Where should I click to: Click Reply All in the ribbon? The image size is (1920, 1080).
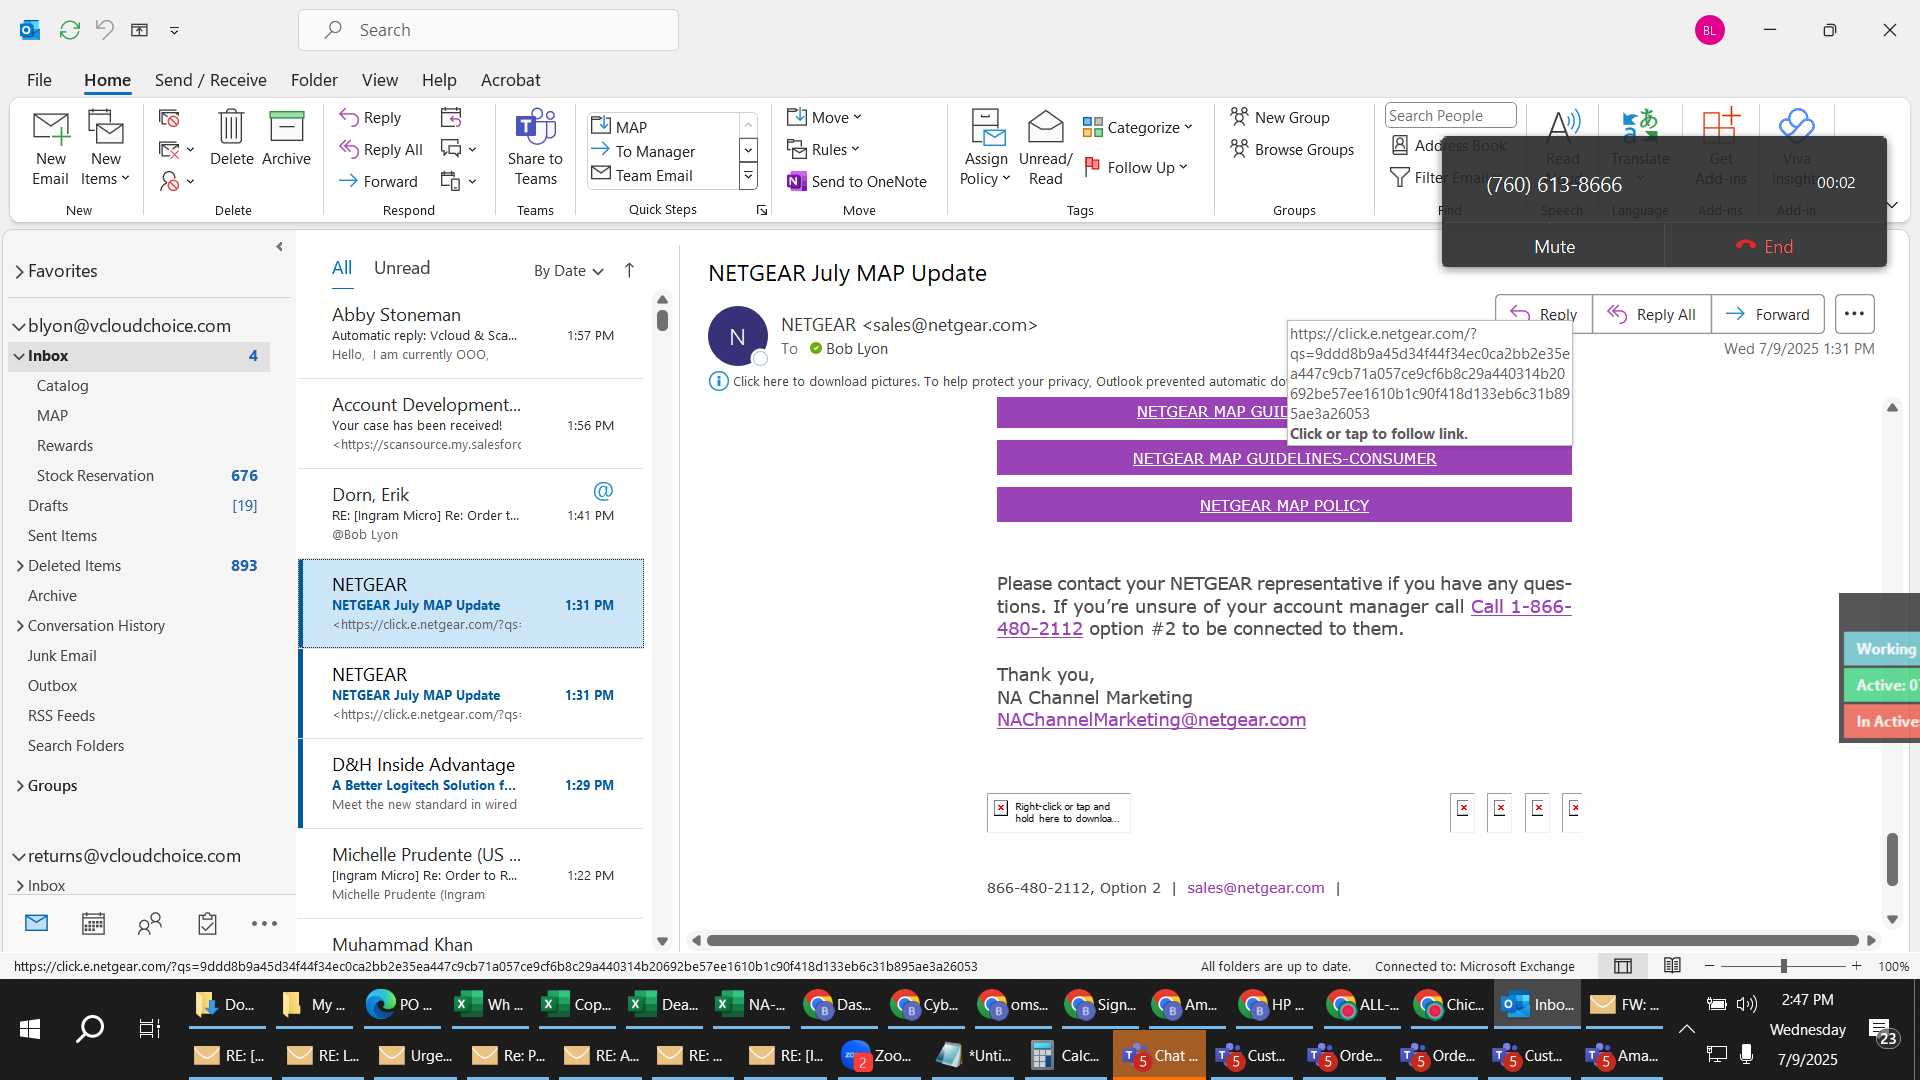pos(381,149)
